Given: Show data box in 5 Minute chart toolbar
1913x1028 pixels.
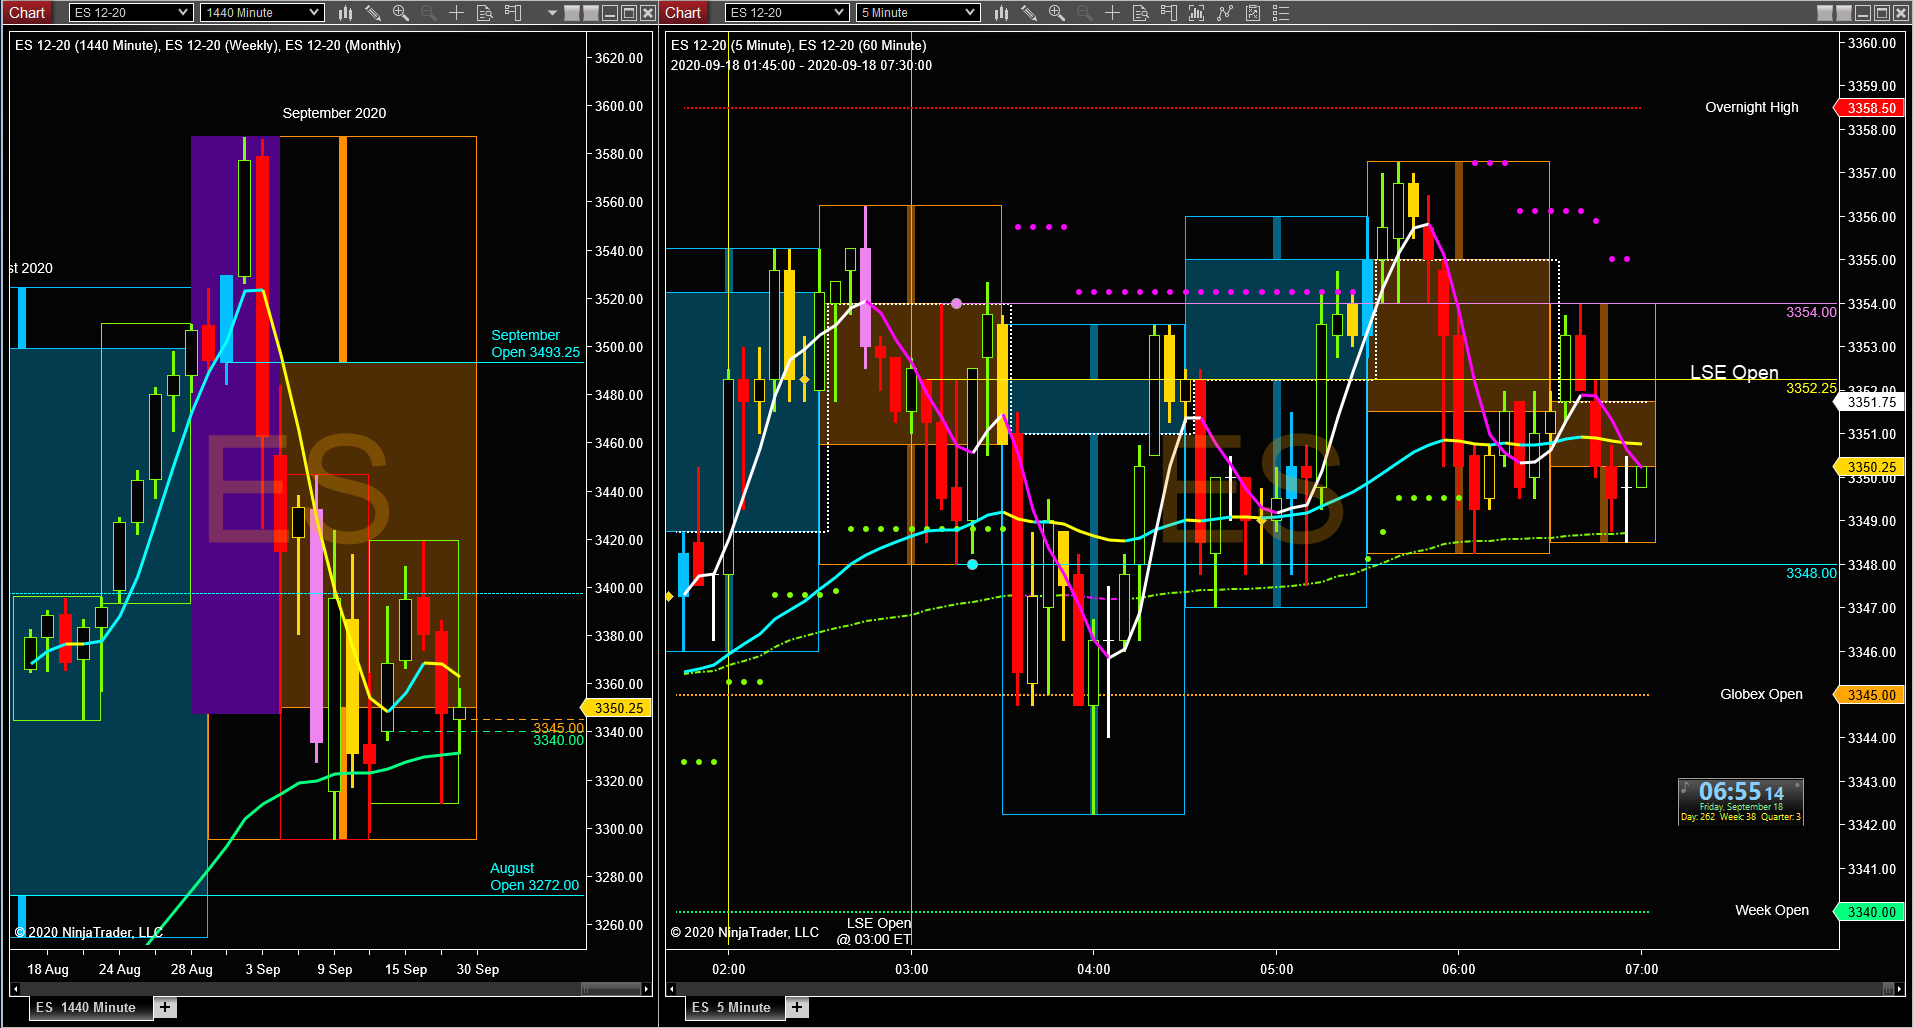Looking at the screenshot, I should [1140, 13].
